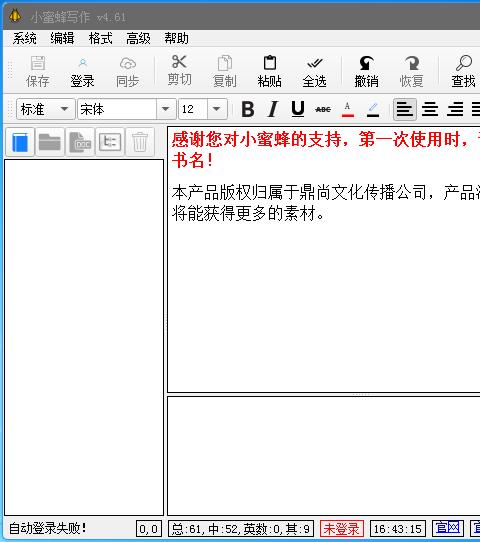Toggle underline U formatting
Image resolution: width=480 pixels, height=542 pixels.
click(x=298, y=109)
